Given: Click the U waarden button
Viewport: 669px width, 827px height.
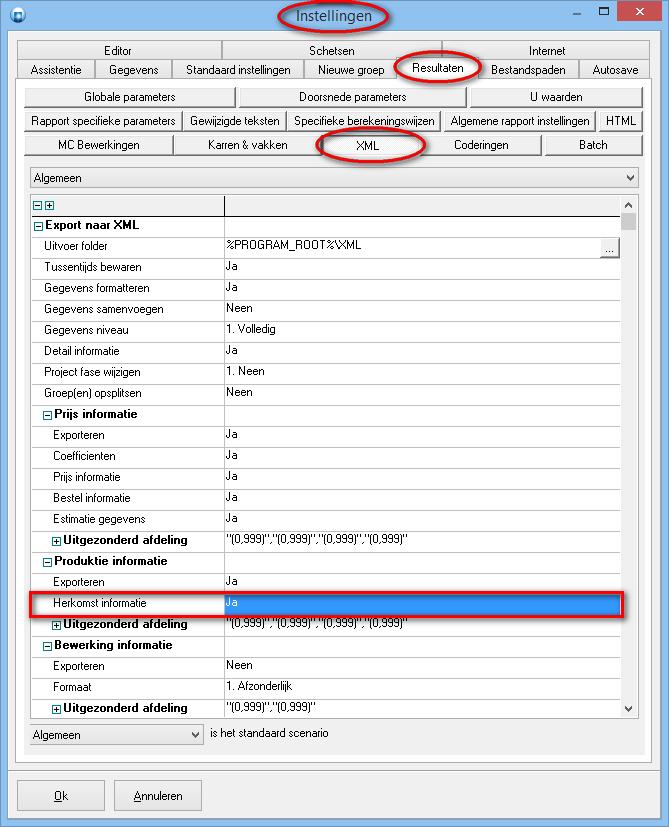Looking at the screenshot, I should pyautogui.click(x=556, y=97).
